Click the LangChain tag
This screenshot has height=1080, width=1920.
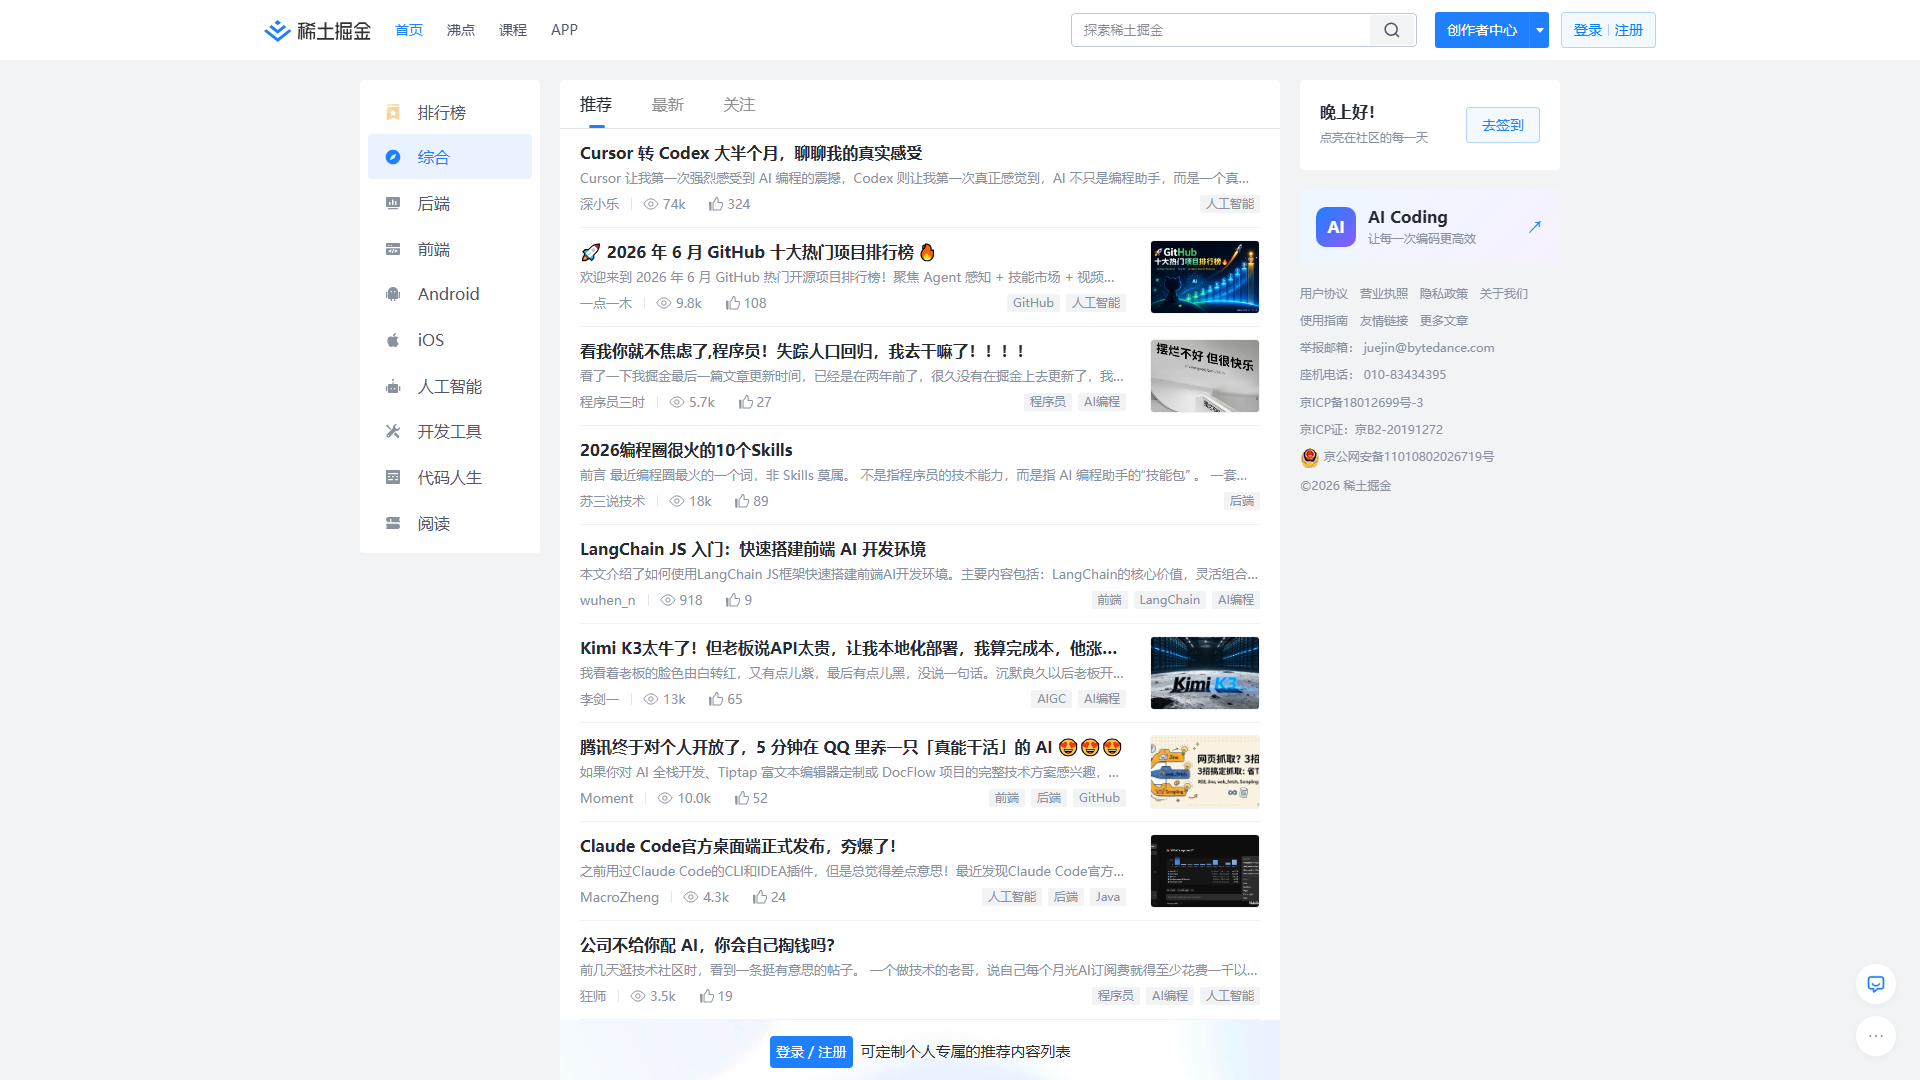pyautogui.click(x=1170, y=600)
